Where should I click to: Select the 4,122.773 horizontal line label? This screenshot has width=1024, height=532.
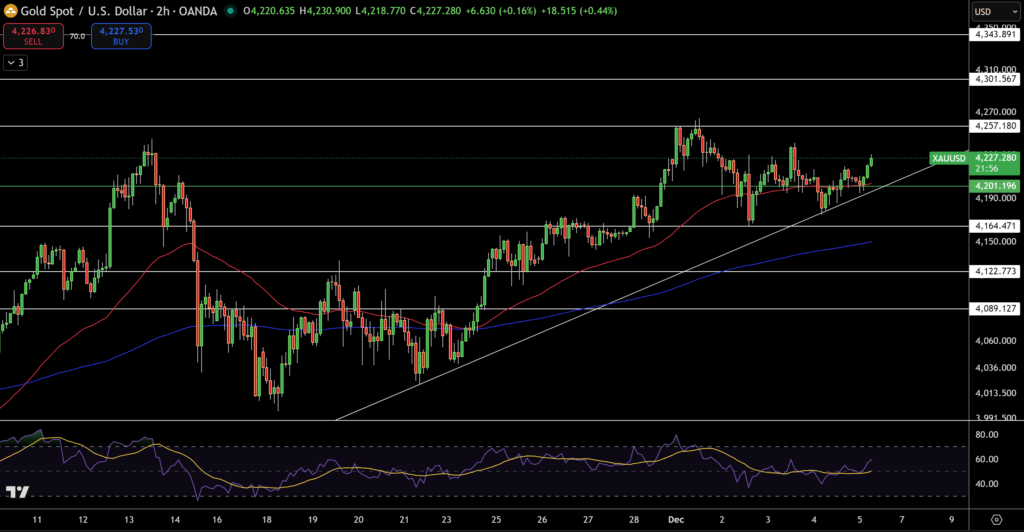click(995, 271)
